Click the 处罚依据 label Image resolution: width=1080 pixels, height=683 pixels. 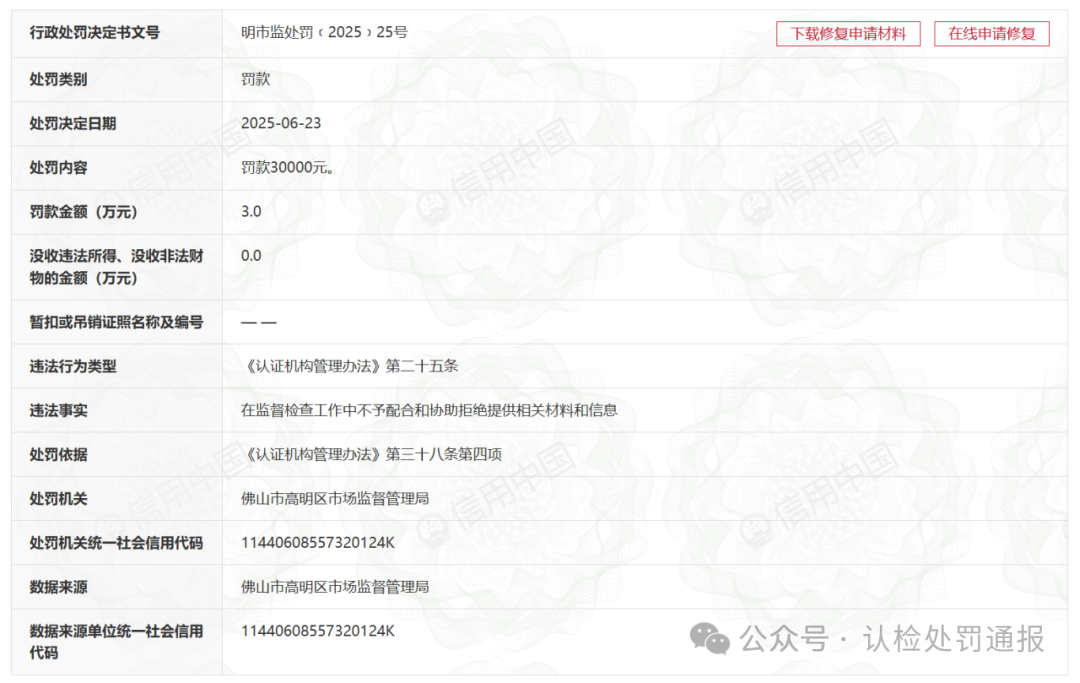pos(58,454)
